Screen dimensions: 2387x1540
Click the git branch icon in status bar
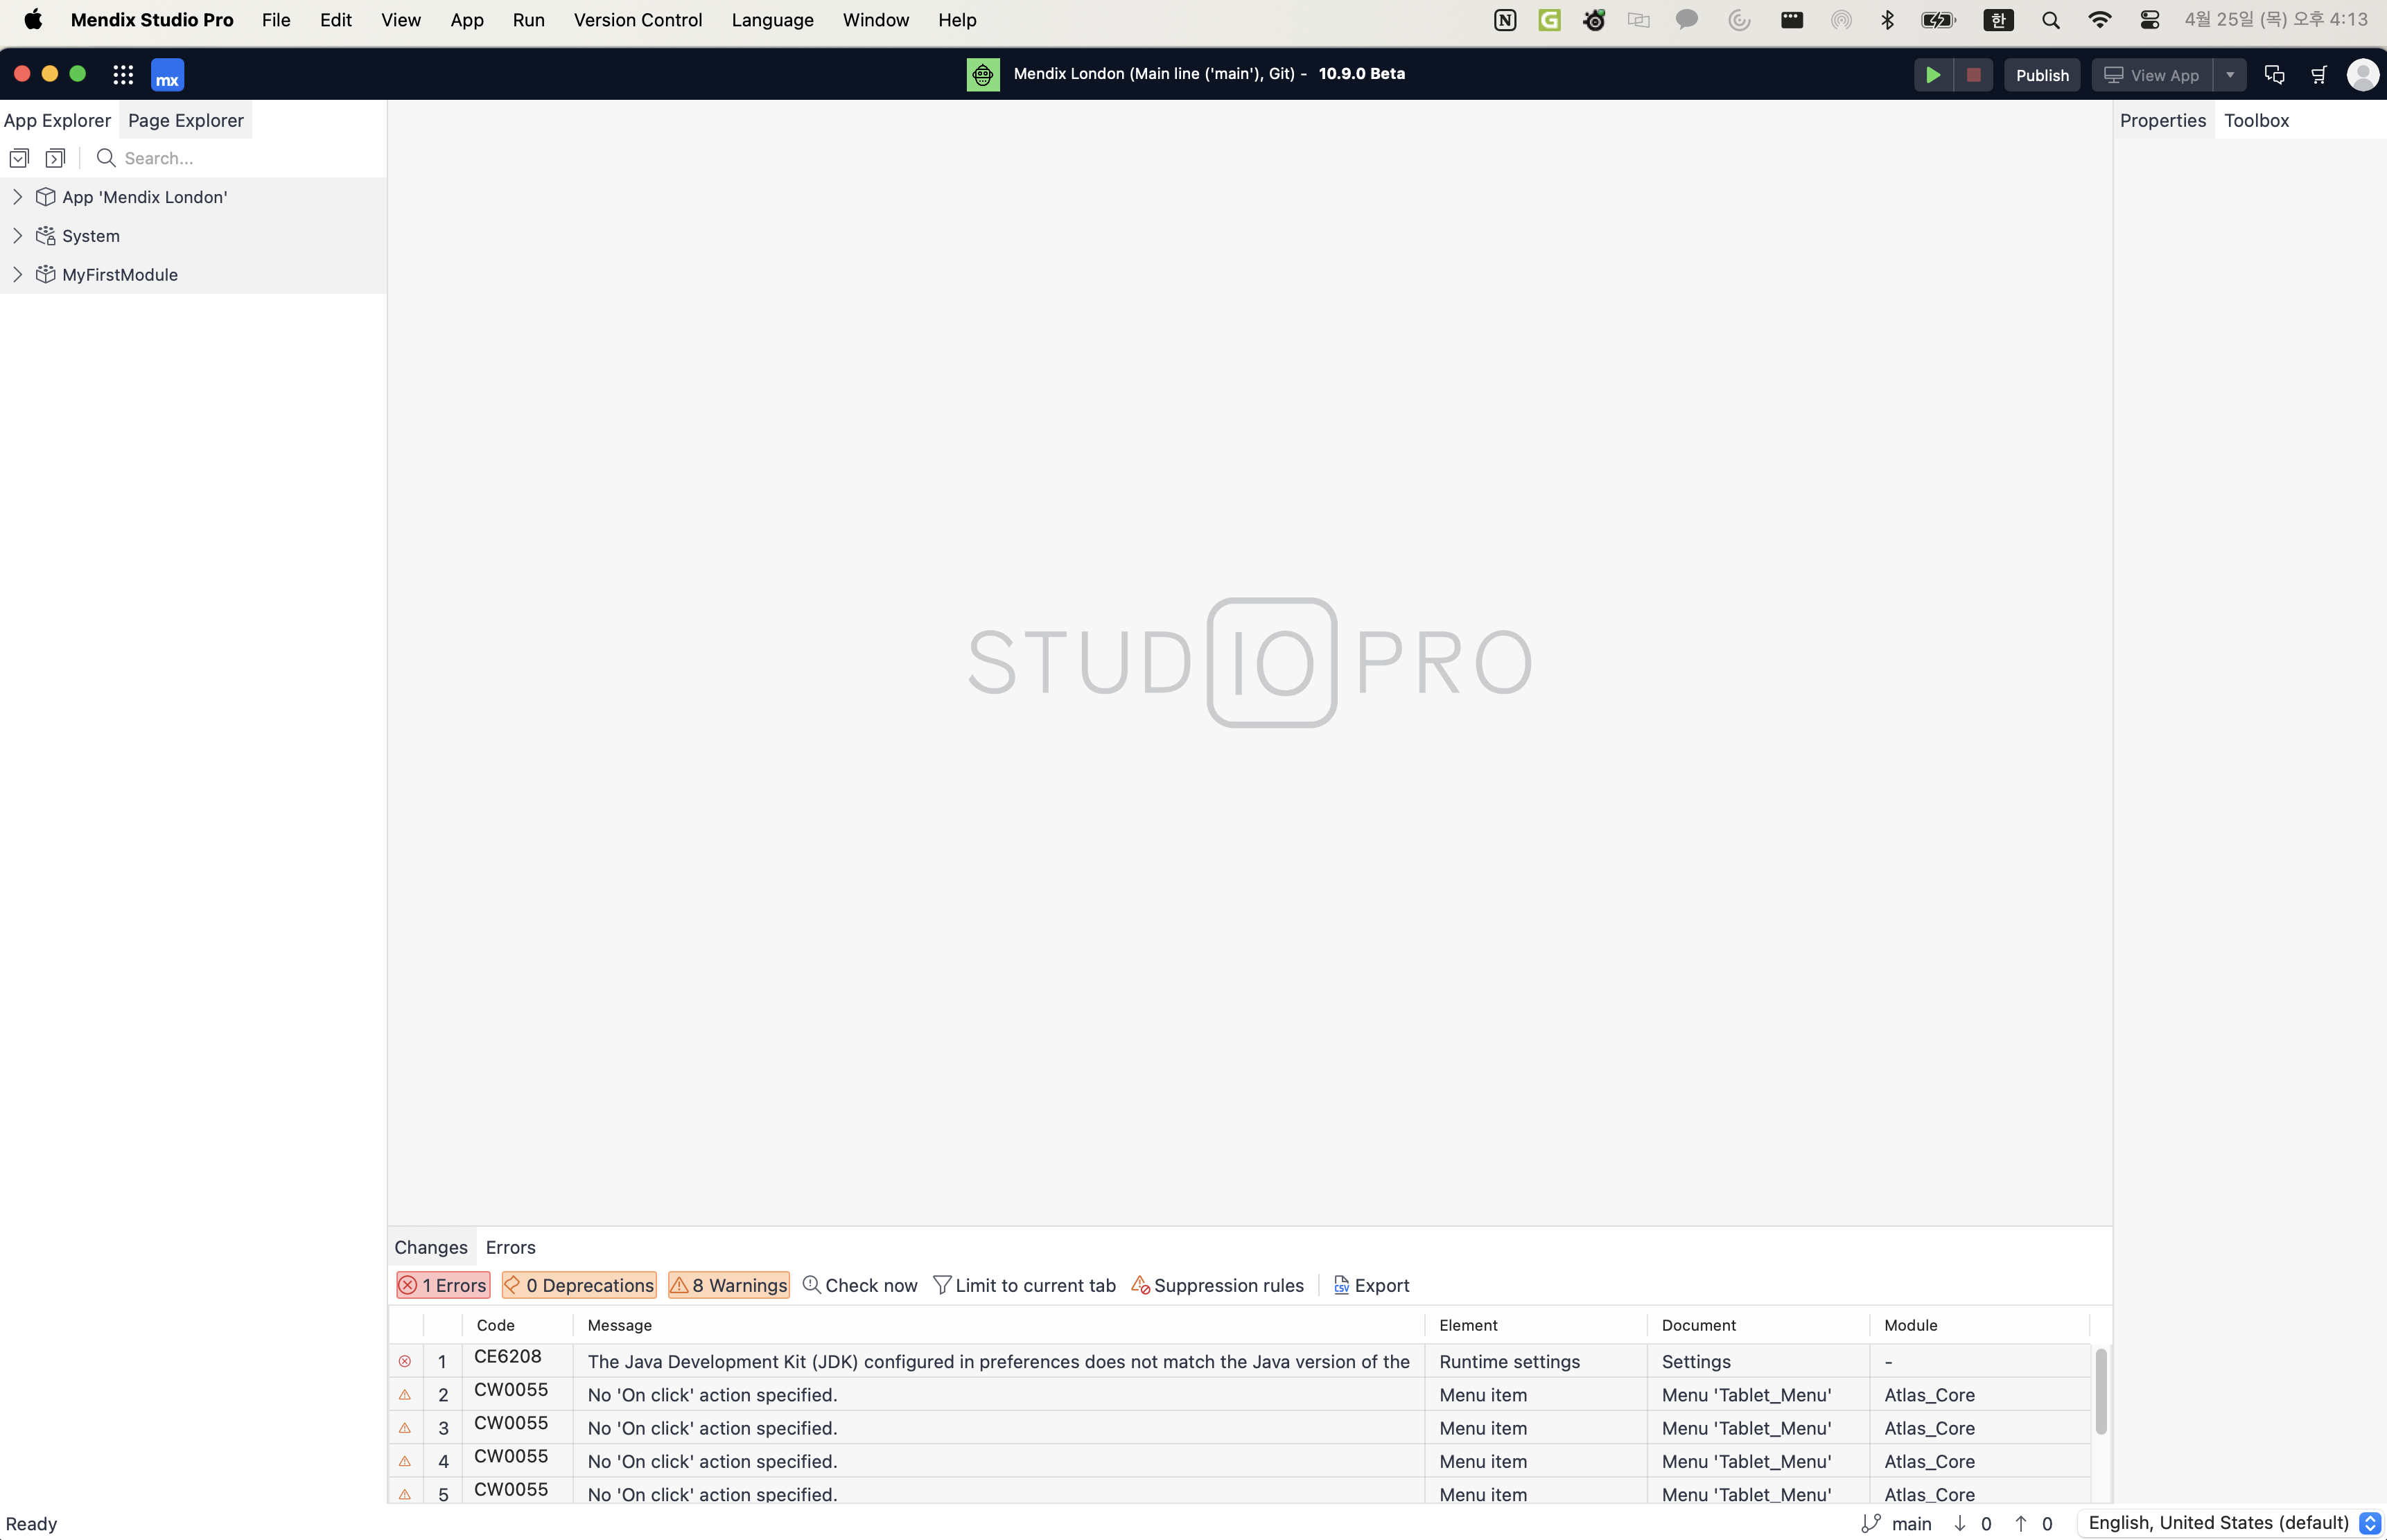pyautogui.click(x=1871, y=1523)
